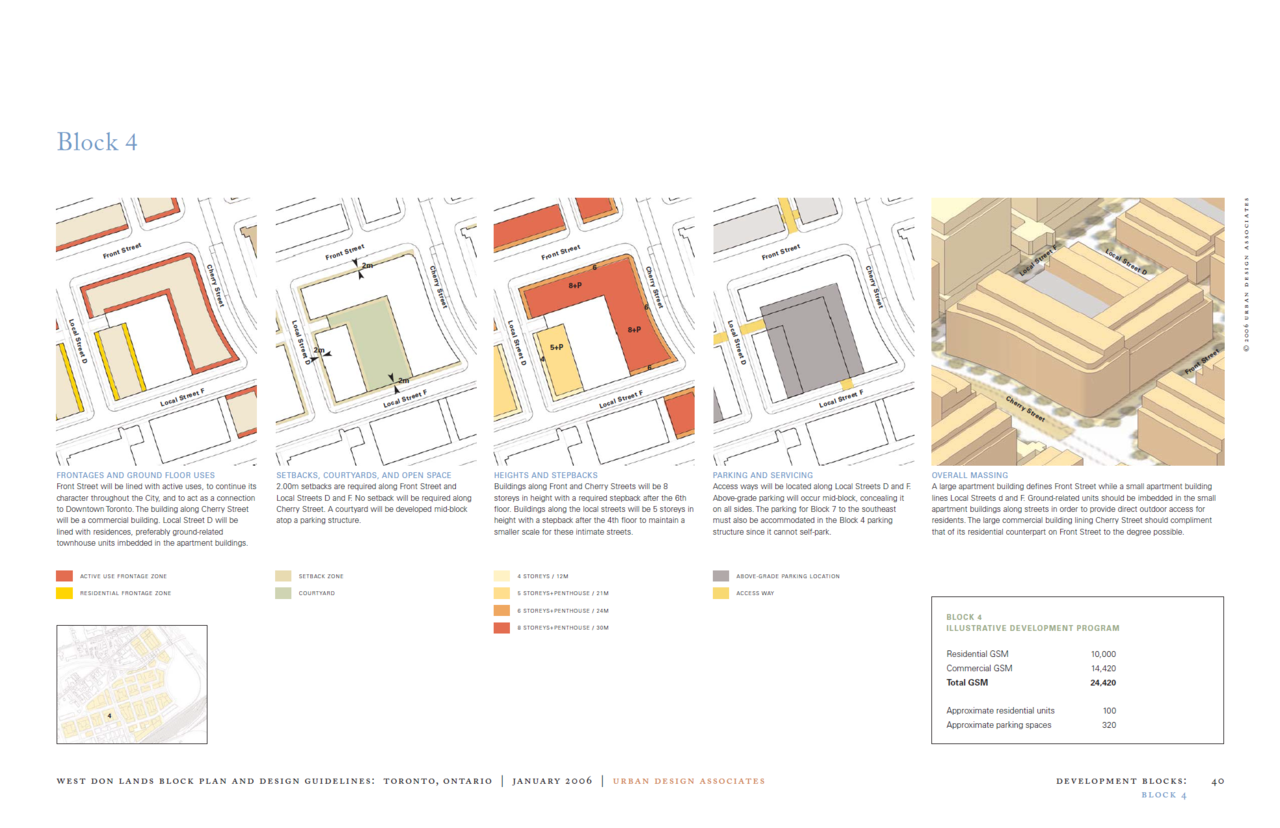Open the Parking and Servicing map
The height and width of the screenshot is (828, 1280).
[x=813, y=331]
